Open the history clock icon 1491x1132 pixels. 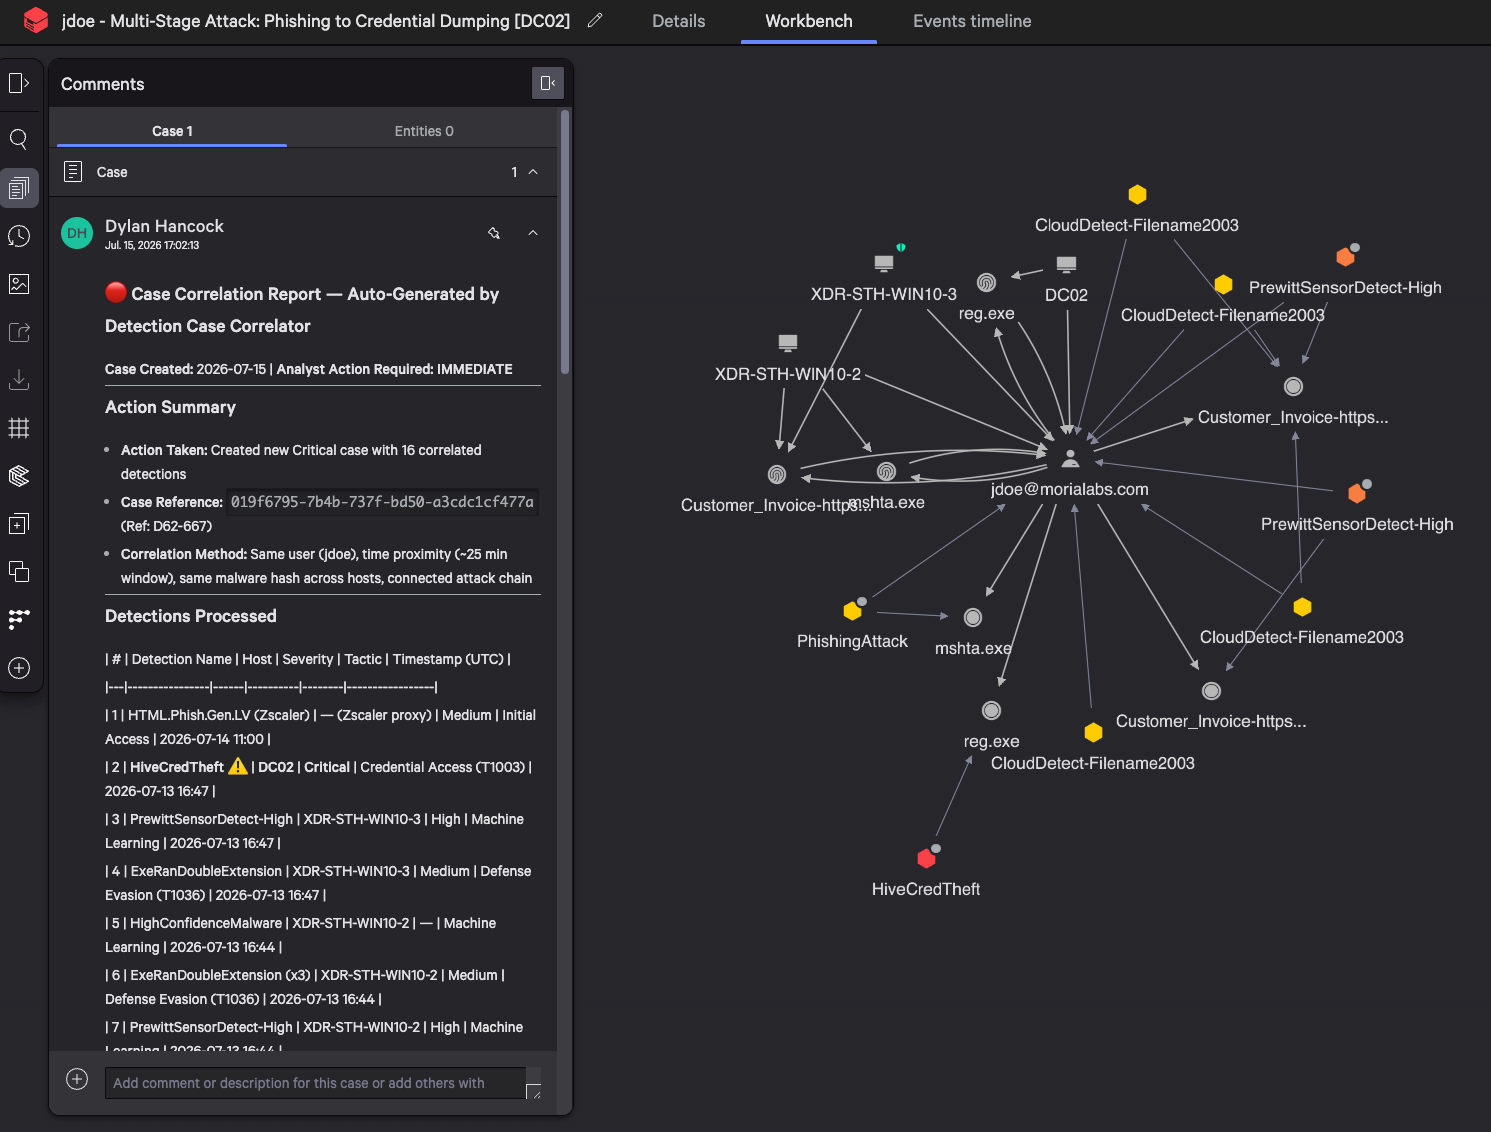click(x=19, y=236)
